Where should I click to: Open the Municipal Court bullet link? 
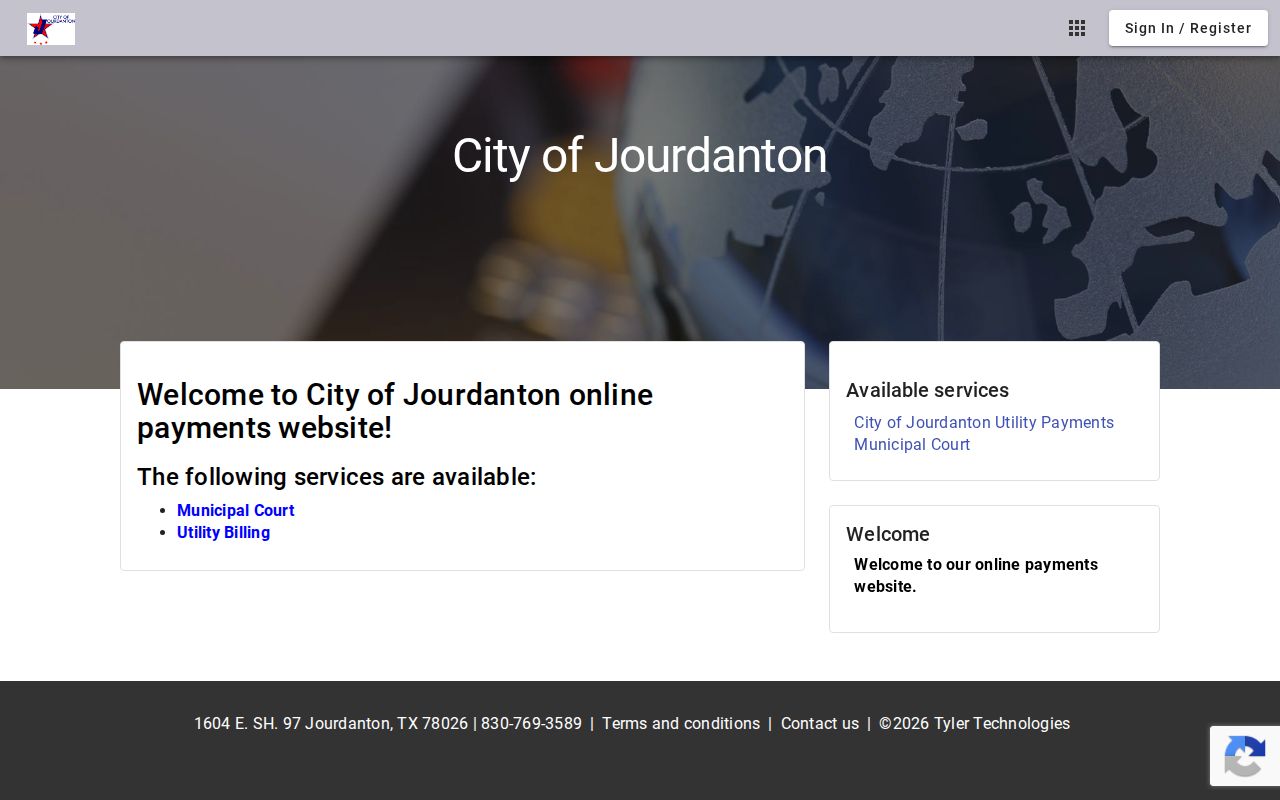(x=236, y=510)
